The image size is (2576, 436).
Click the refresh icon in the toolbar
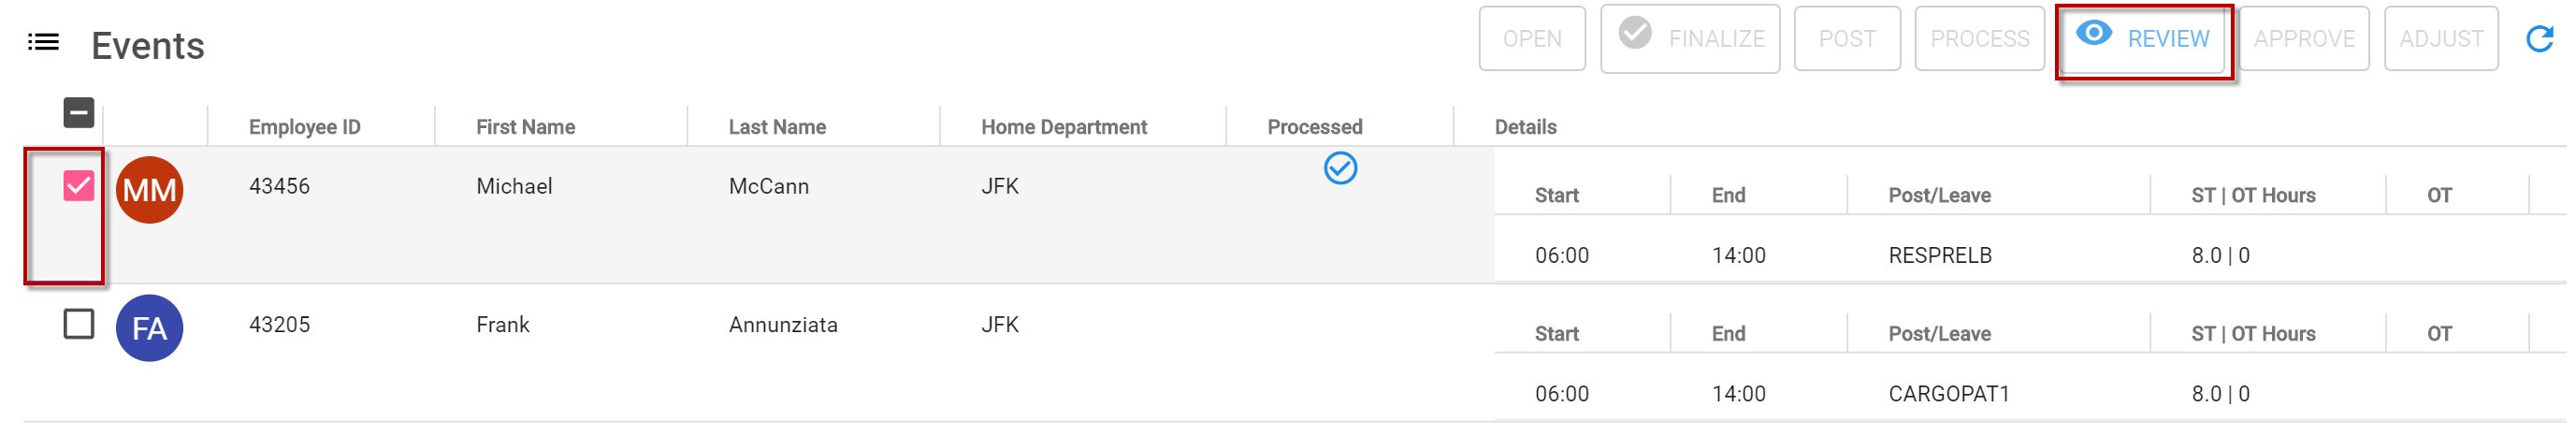pyautogui.click(x=2539, y=39)
